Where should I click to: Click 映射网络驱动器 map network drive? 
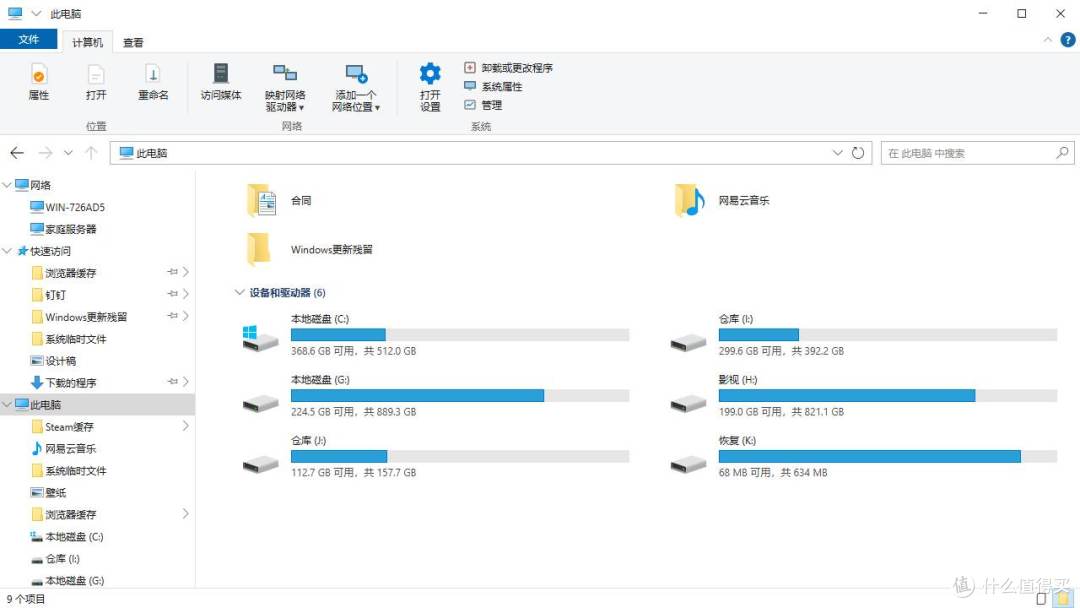pos(285,87)
